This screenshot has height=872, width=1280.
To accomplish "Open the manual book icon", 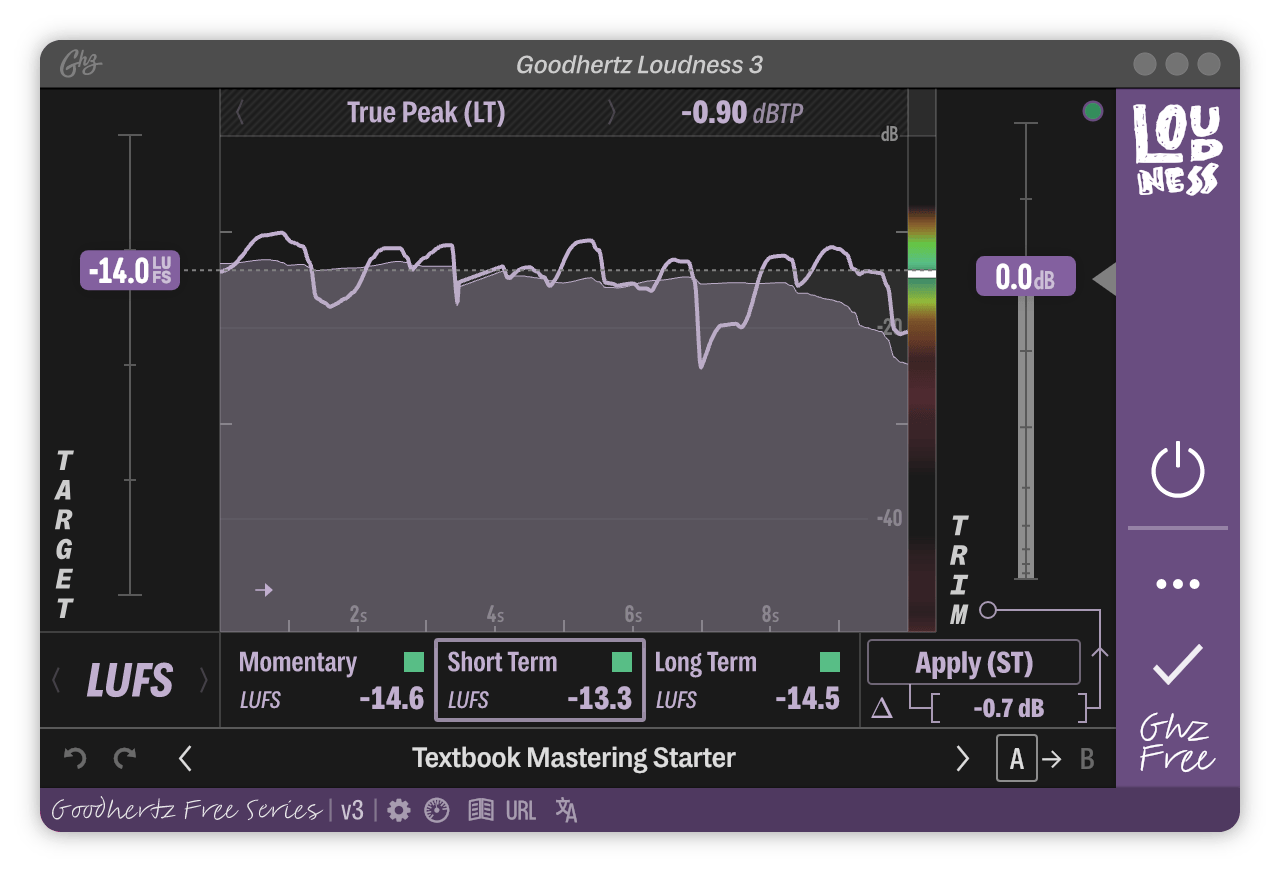I will click(481, 810).
